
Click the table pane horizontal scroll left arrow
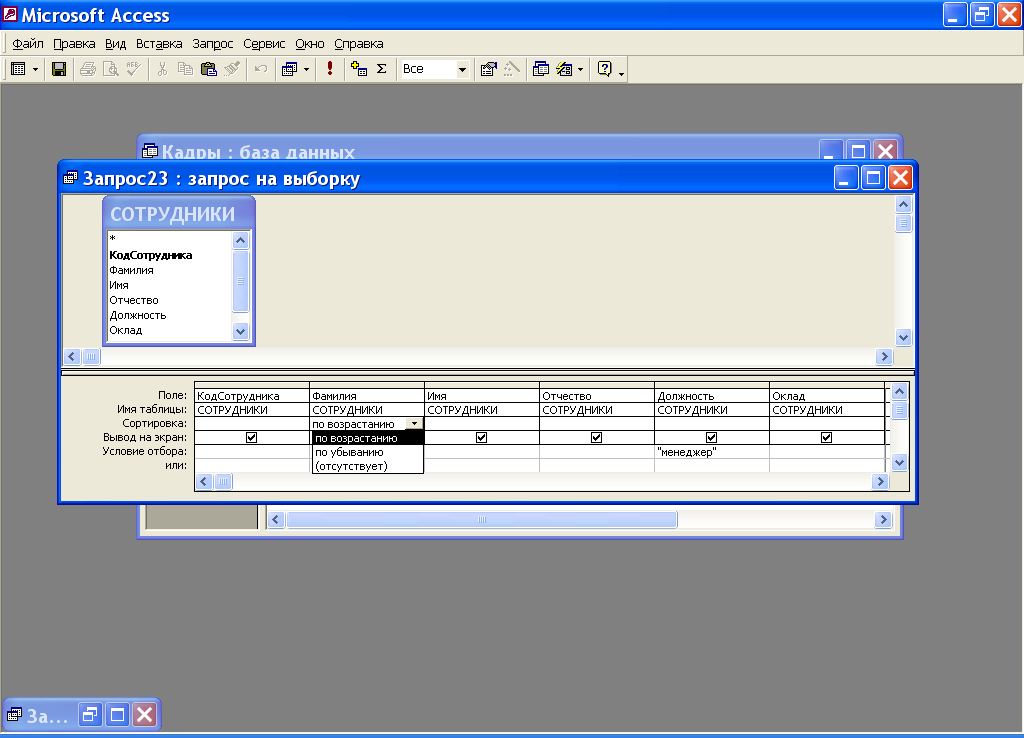point(72,357)
